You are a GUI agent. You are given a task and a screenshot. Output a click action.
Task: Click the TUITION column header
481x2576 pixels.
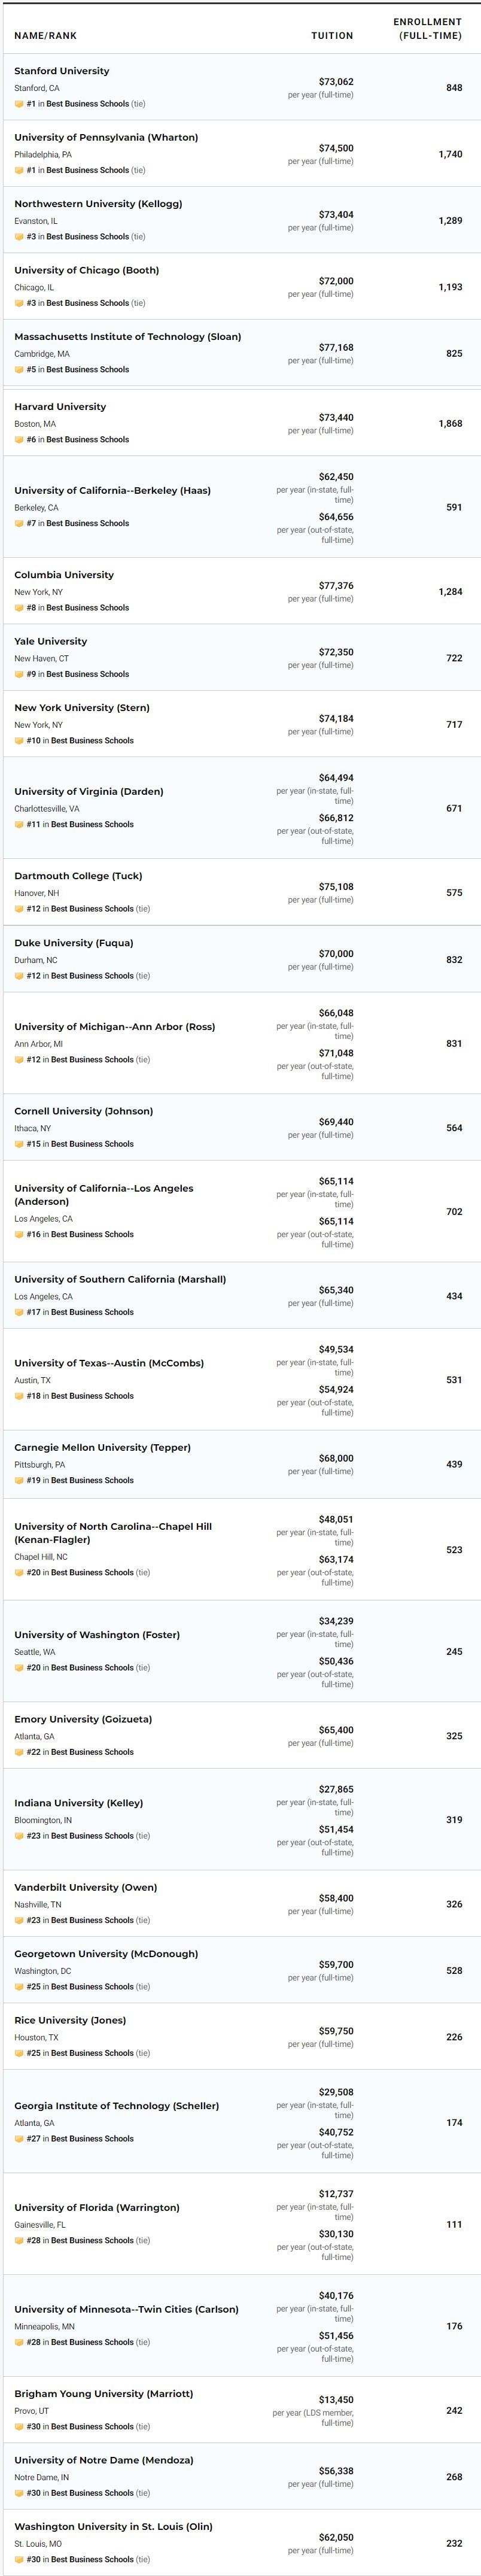332,36
